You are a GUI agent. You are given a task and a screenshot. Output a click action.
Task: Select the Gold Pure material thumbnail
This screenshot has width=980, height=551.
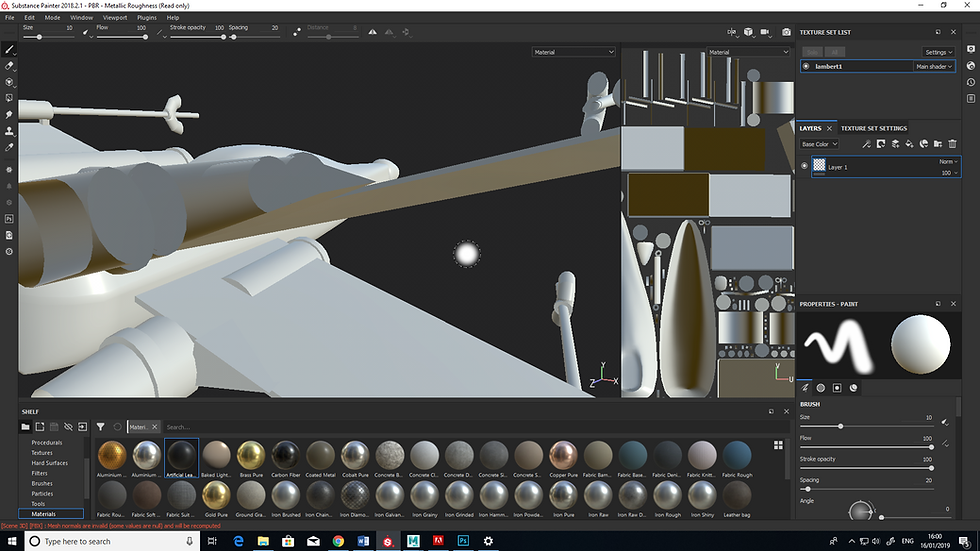(216, 499)
